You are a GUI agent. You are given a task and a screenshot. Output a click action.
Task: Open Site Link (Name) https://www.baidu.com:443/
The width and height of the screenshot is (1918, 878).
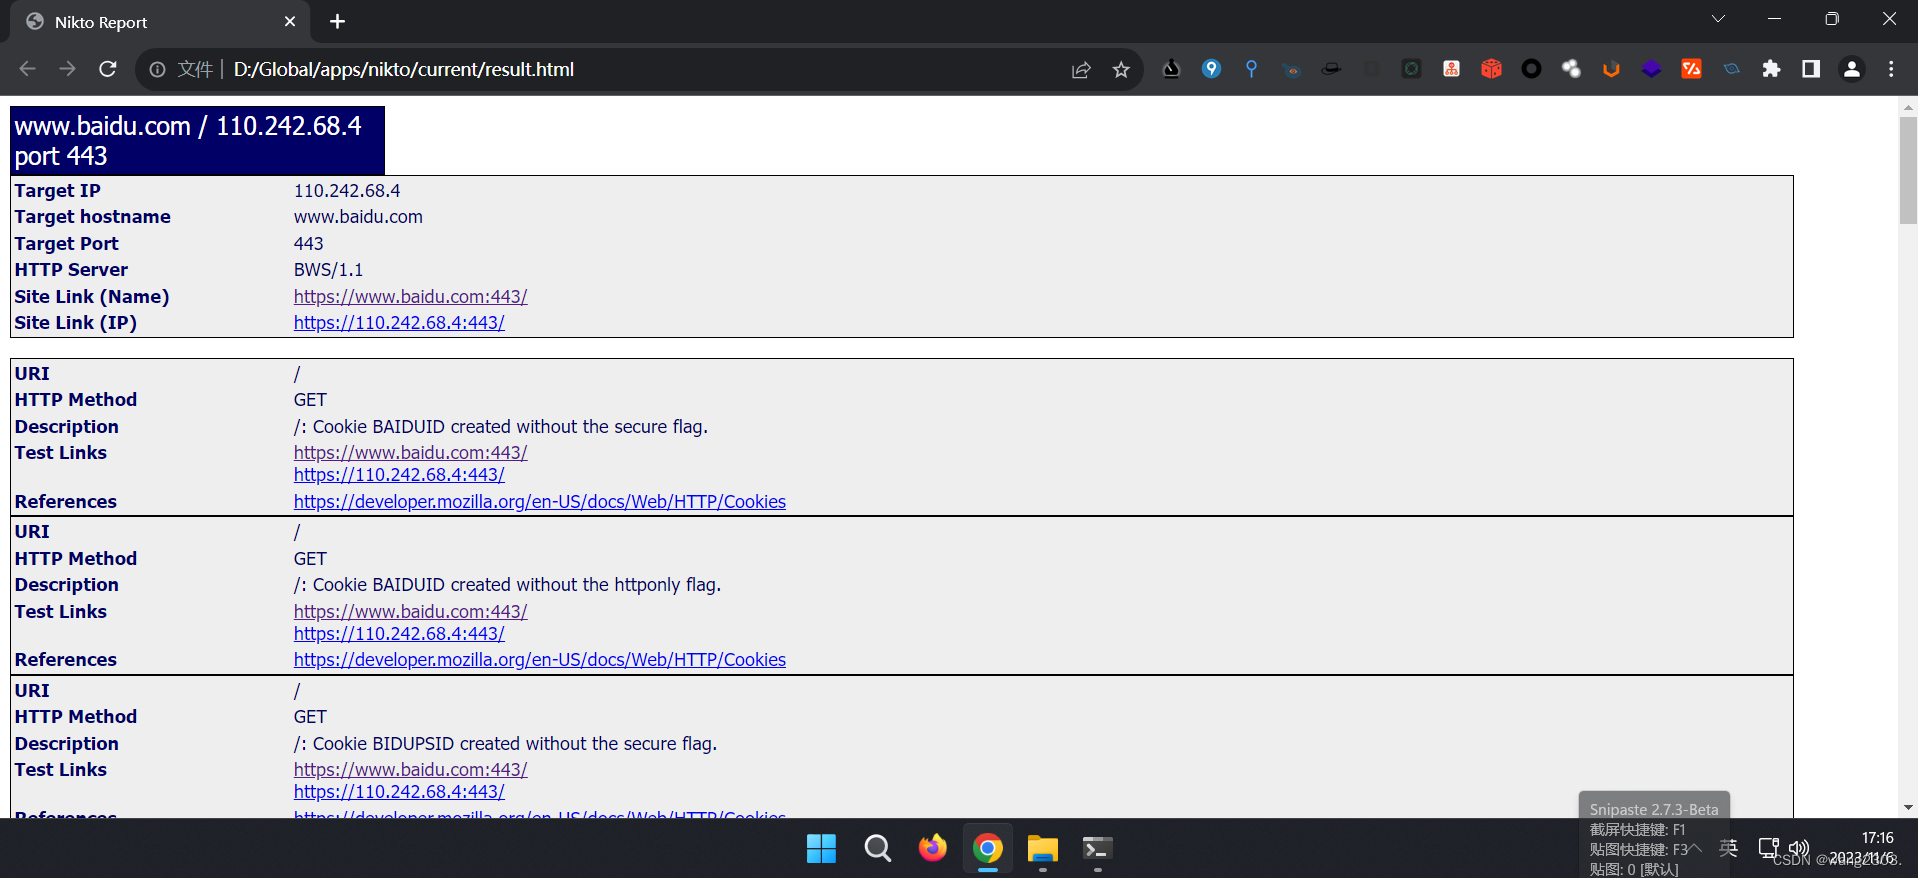click(410, 297)
